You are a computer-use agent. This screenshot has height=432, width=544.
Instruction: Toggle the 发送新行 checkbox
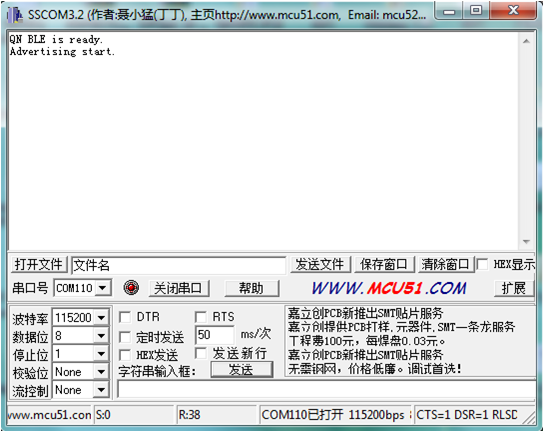[201, 353]
